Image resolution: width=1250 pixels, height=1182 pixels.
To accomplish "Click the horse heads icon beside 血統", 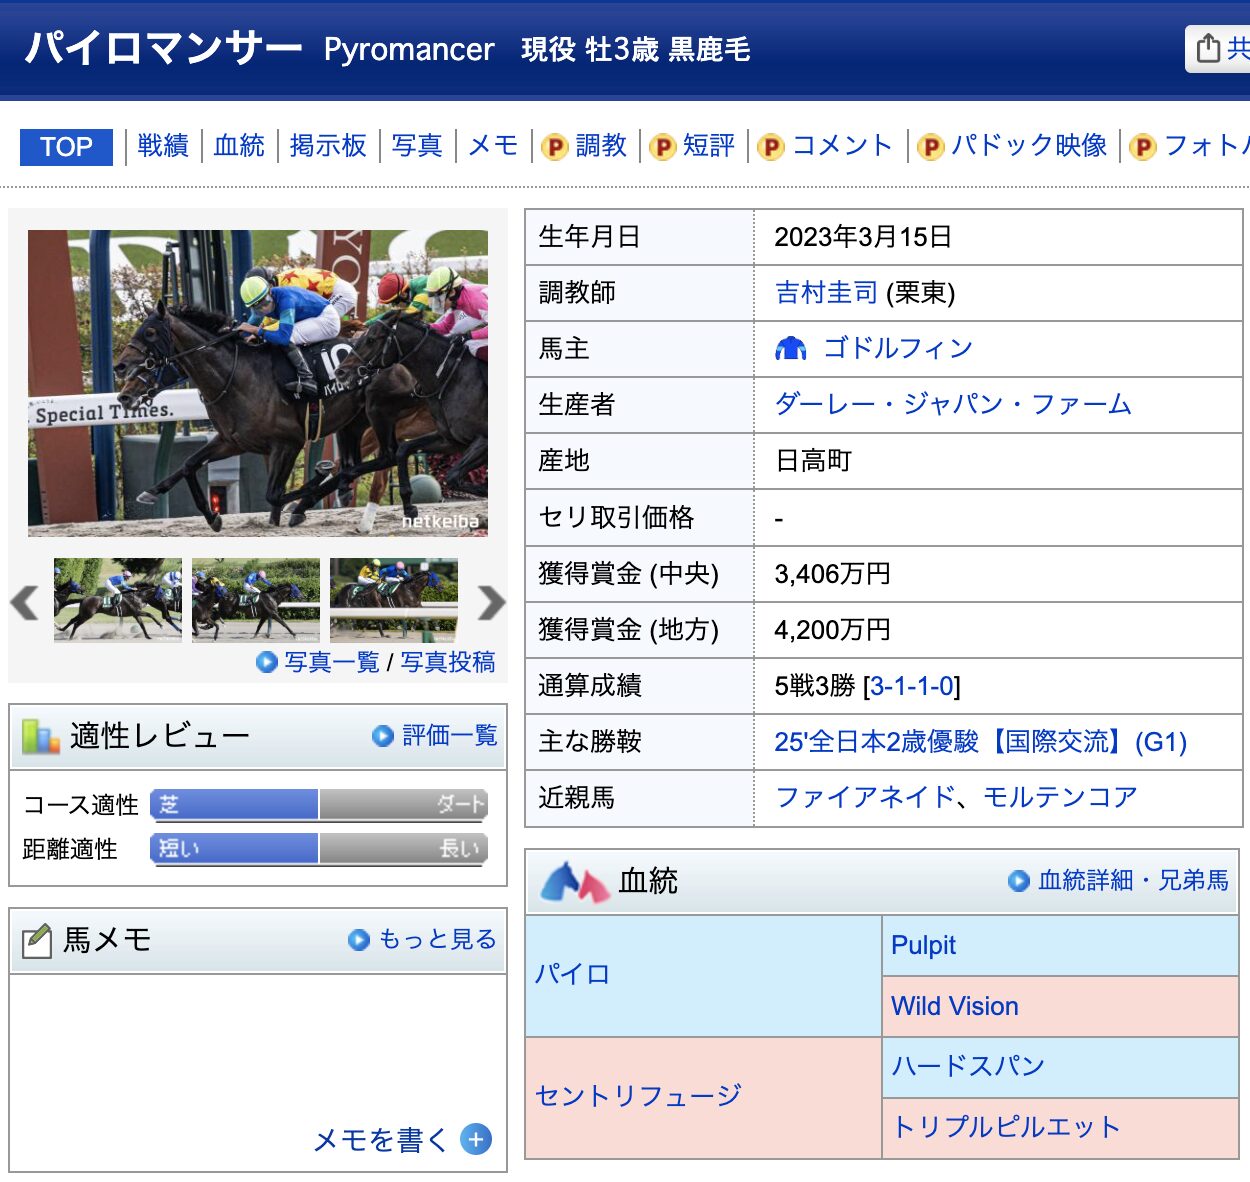I will (575, 881).
